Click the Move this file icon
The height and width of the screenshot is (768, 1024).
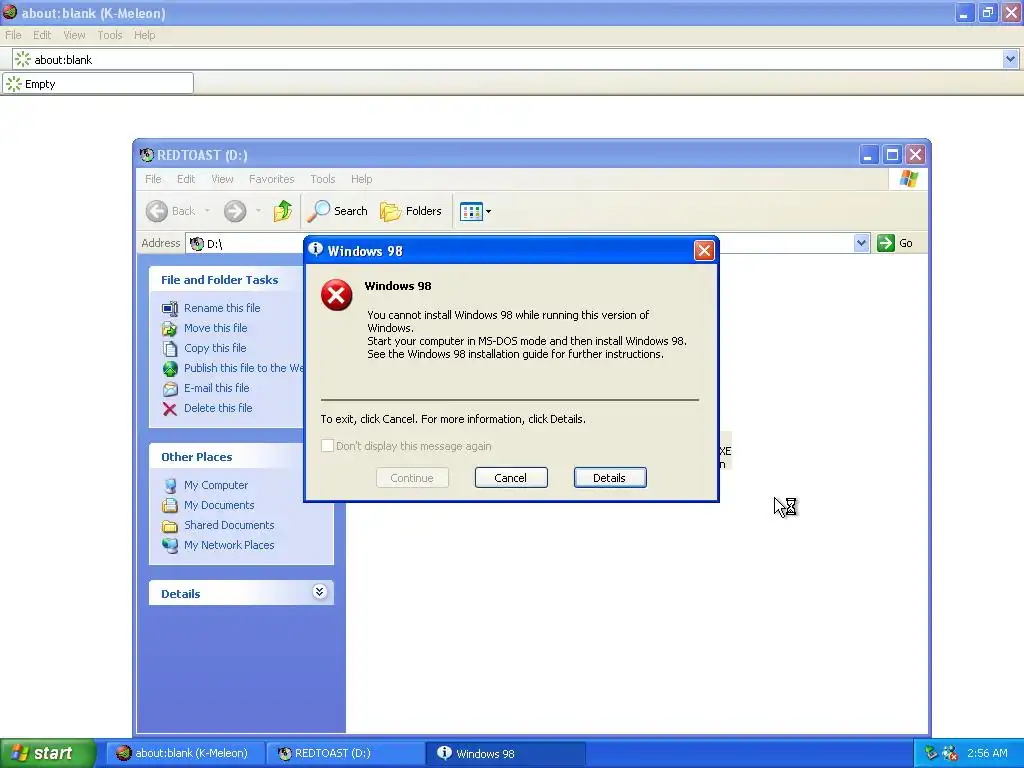[170, 328]
